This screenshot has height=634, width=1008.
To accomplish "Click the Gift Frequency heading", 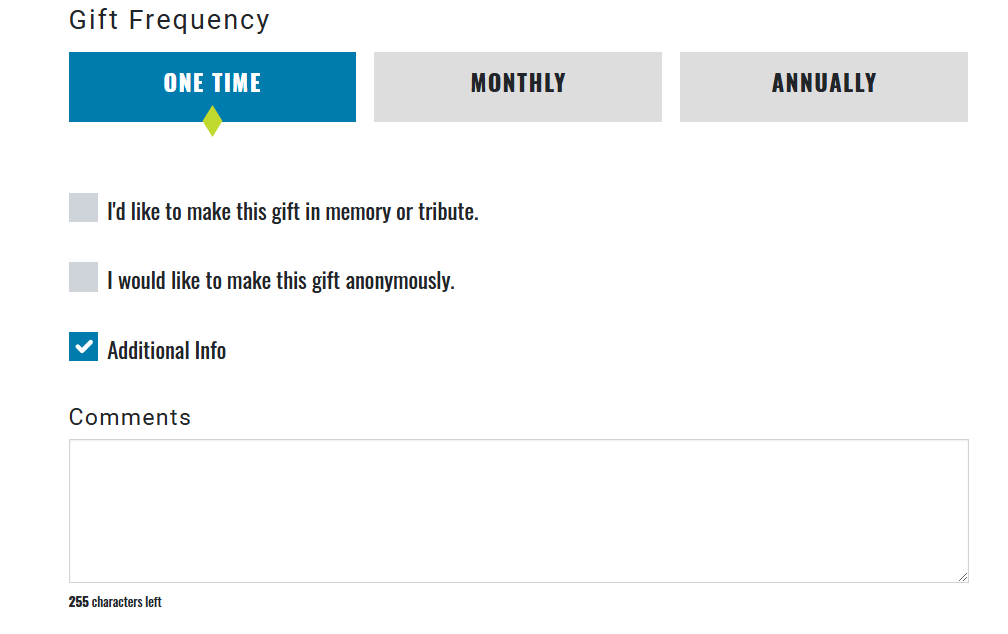I will [168, 19].
